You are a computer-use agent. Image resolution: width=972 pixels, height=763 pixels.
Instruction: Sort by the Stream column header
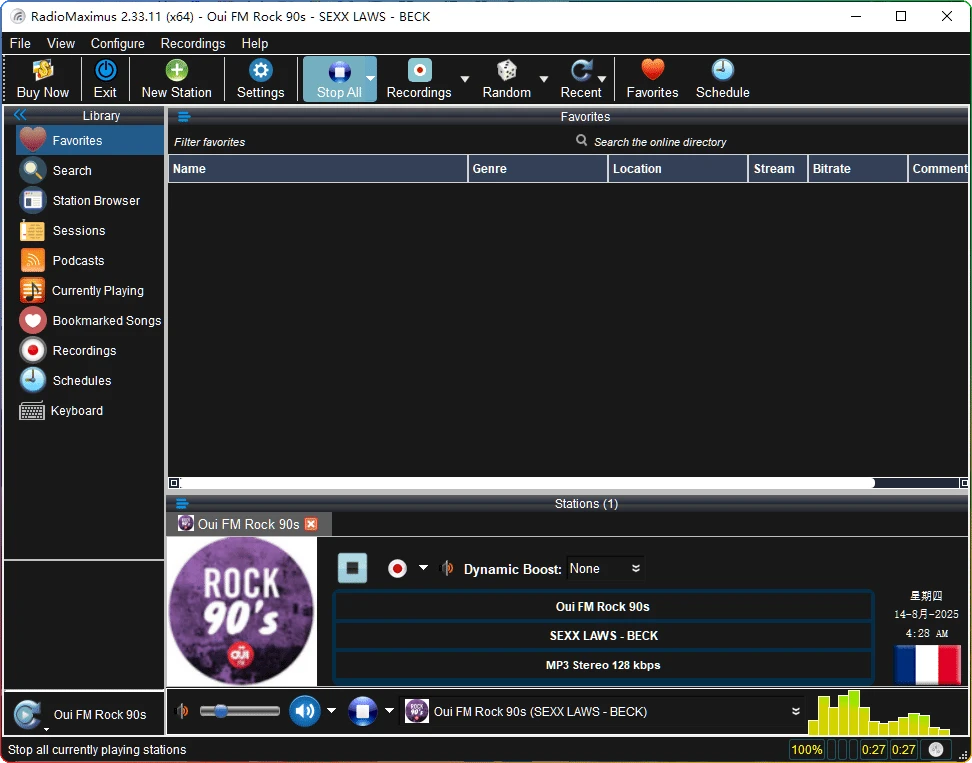778,169
